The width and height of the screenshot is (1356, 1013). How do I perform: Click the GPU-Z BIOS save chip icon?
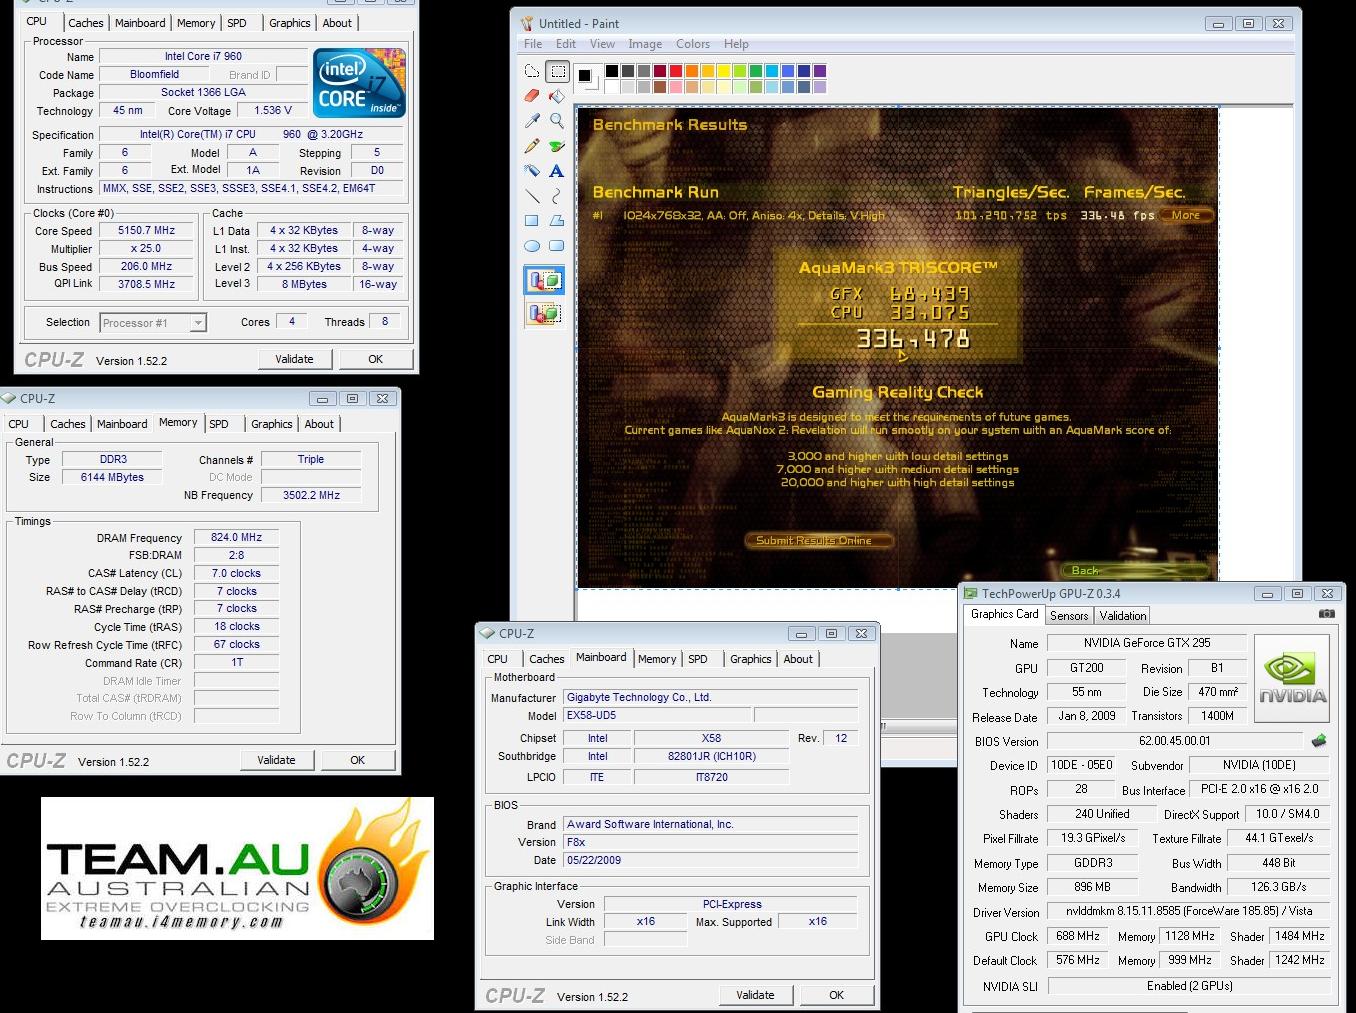click(x=1319, y=741)
